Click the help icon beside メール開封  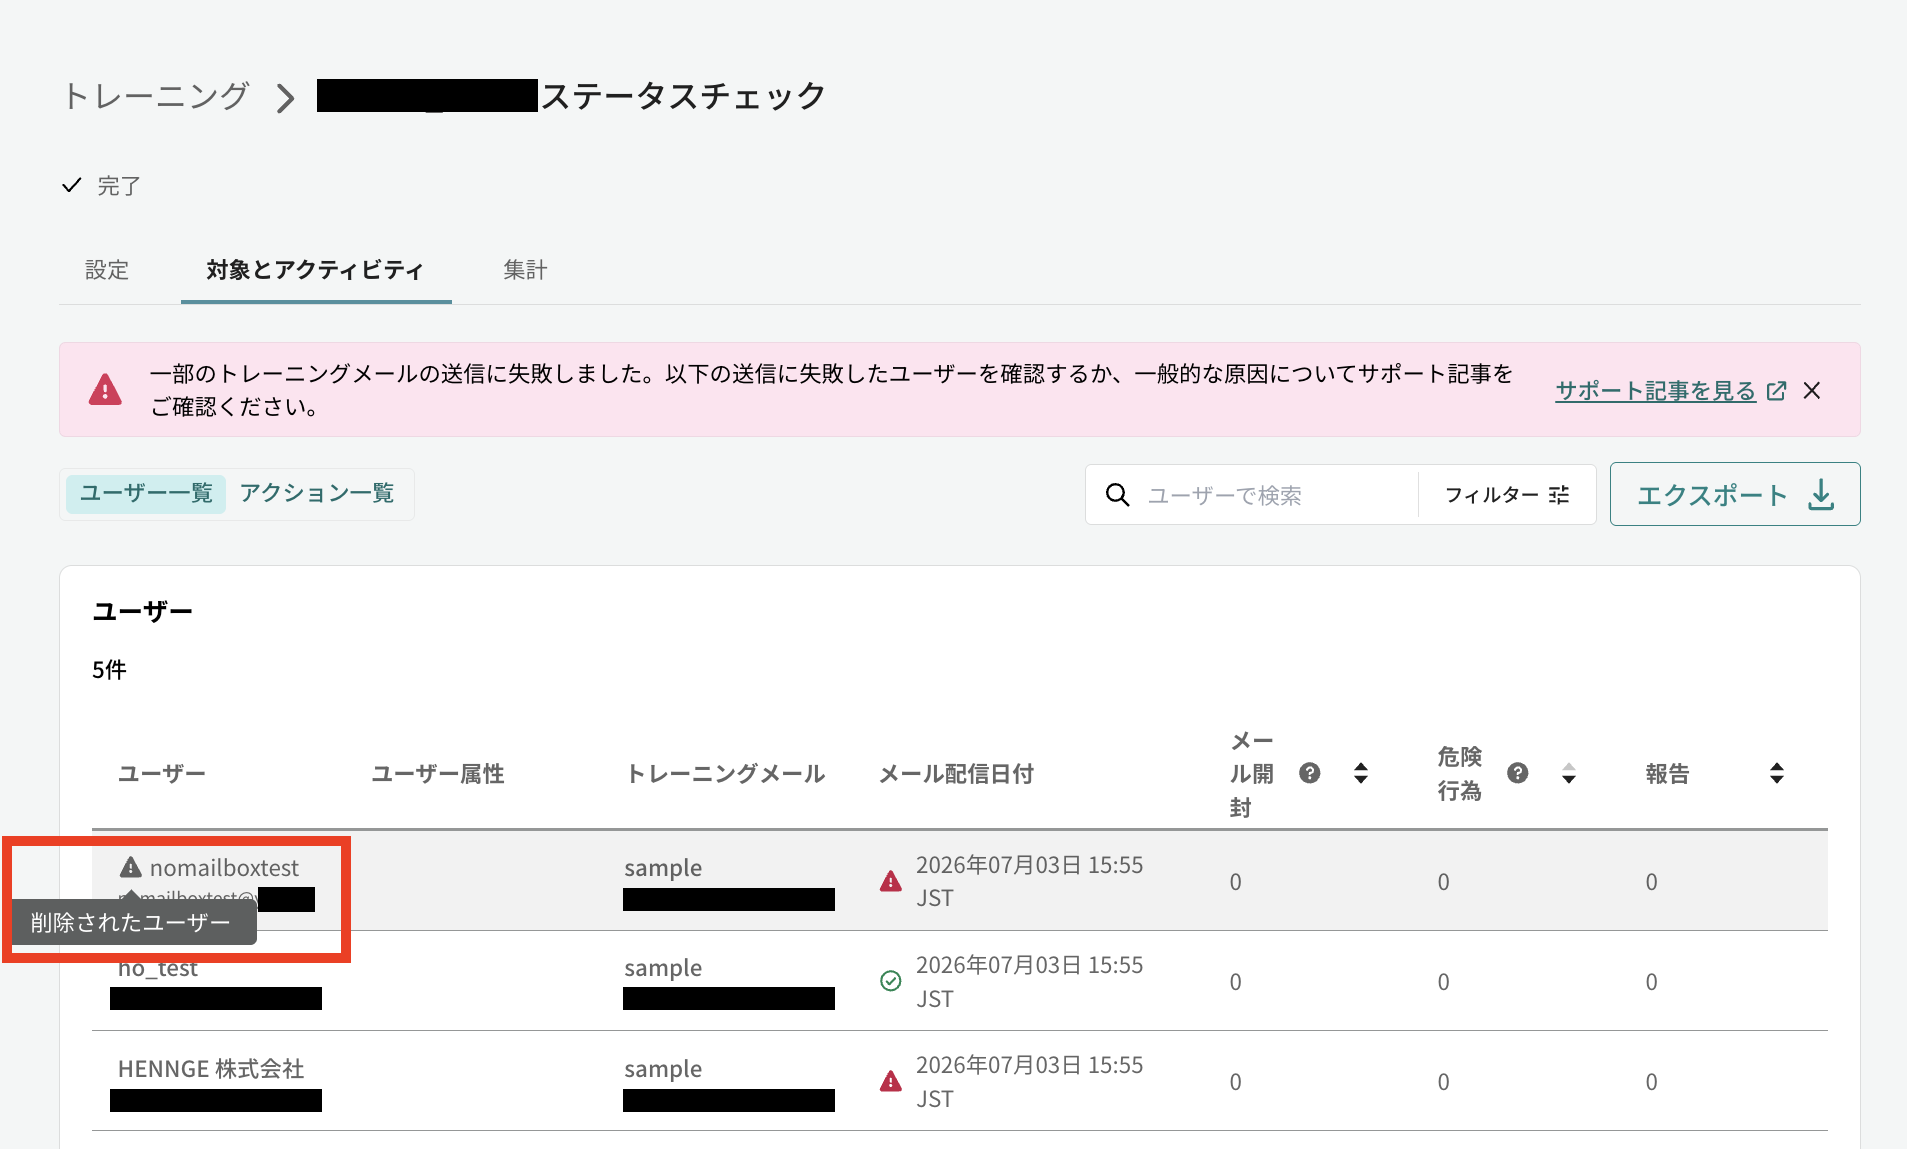[1310, 773]
